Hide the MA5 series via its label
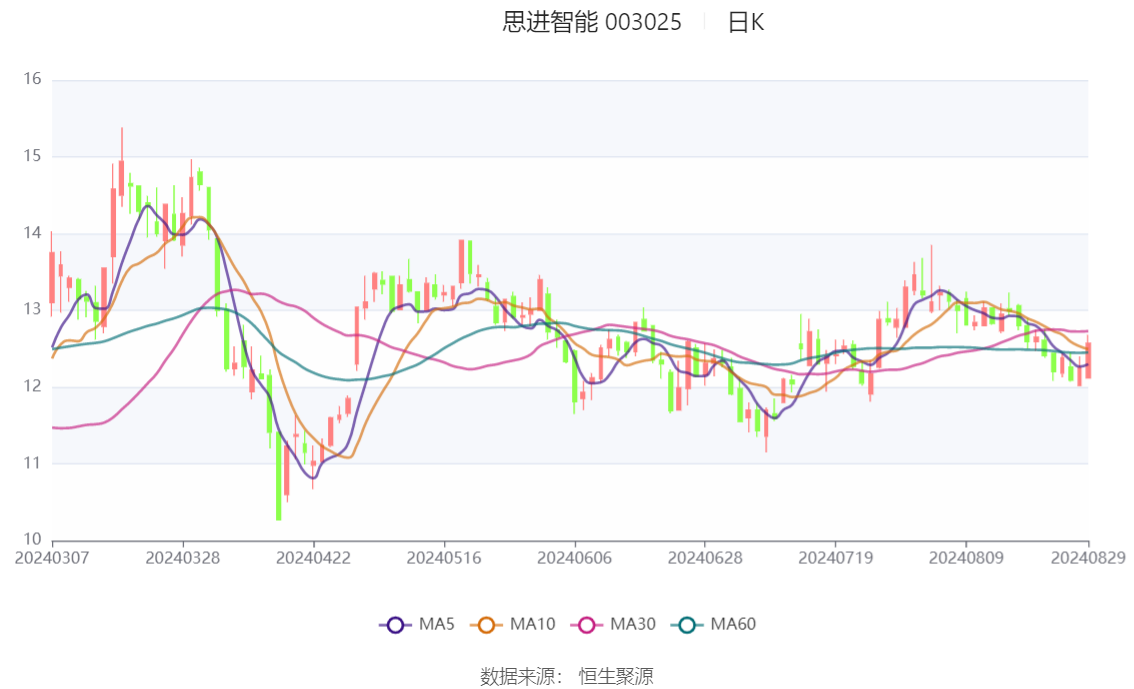1134x689 pixels. (437, 624)
